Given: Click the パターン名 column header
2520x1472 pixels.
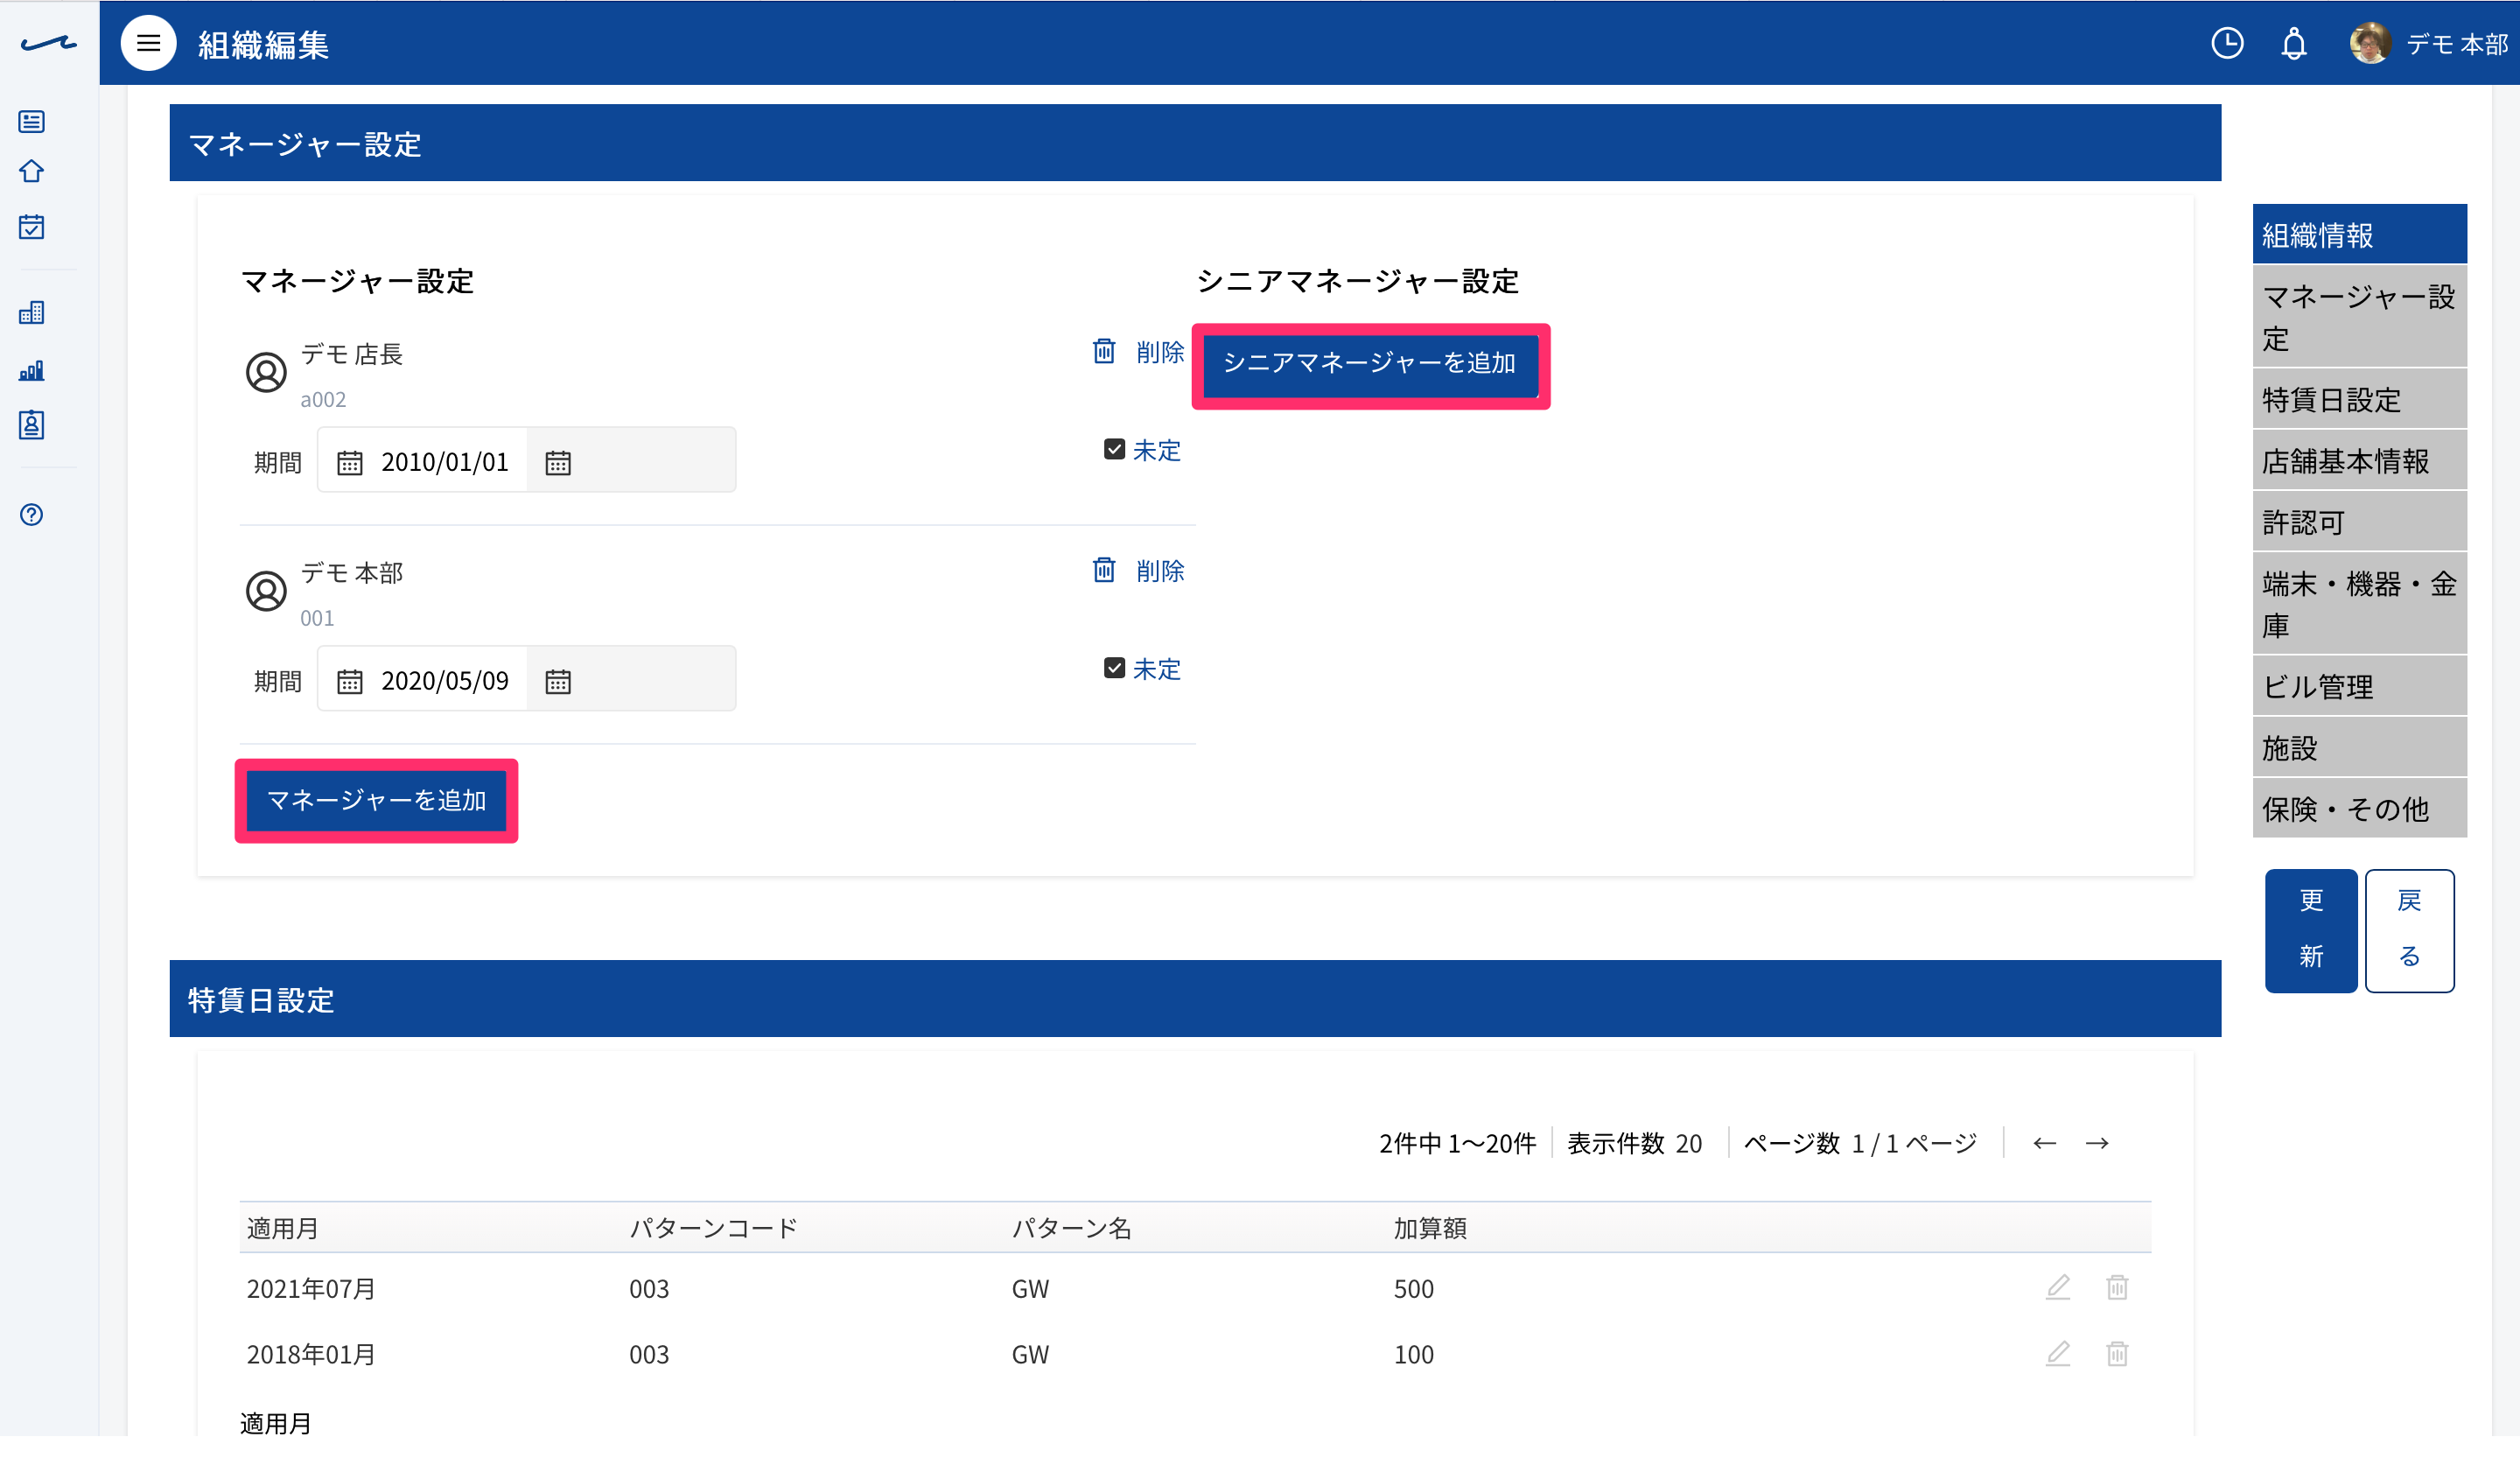Looking at the screenshot, I should [1071, 1229].
